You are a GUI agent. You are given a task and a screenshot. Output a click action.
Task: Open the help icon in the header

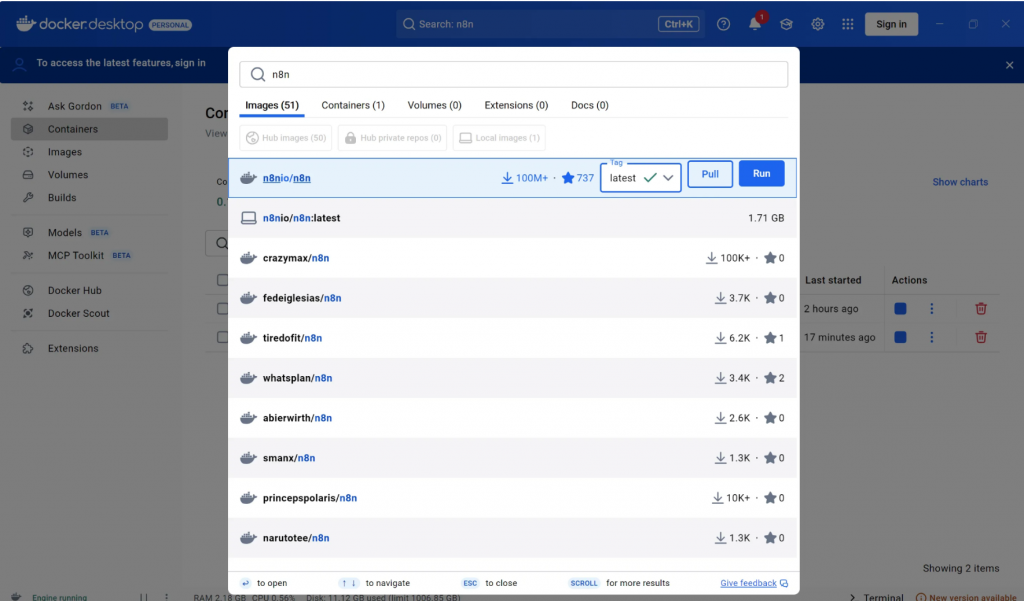[723, 24]
